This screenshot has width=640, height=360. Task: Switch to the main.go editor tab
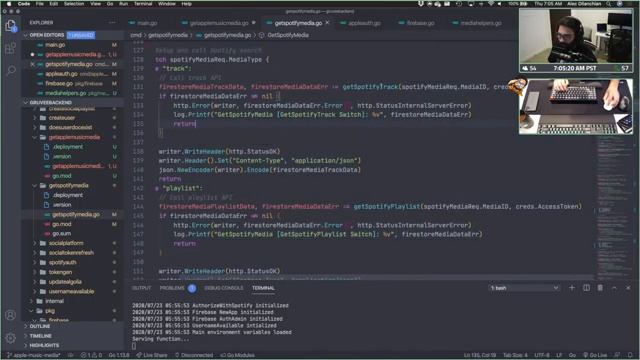coord(147,23)
